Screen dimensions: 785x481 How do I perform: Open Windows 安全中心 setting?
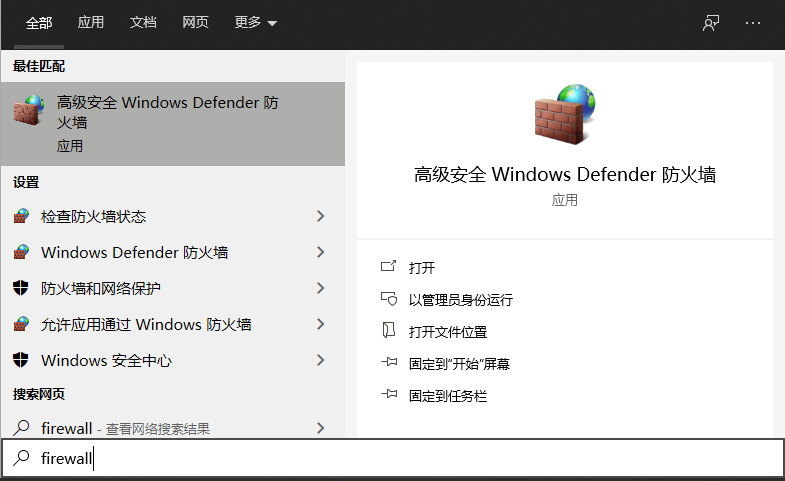coord(173,360)
